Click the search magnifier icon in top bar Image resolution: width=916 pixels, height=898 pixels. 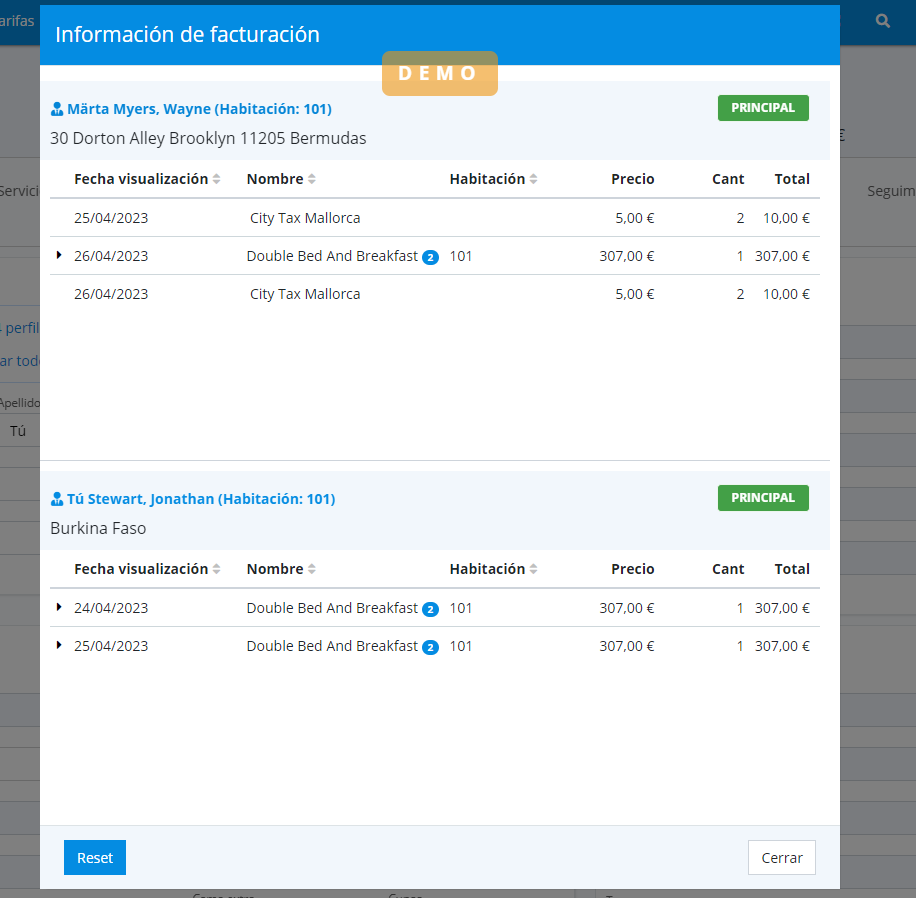(x=882, y=21)
